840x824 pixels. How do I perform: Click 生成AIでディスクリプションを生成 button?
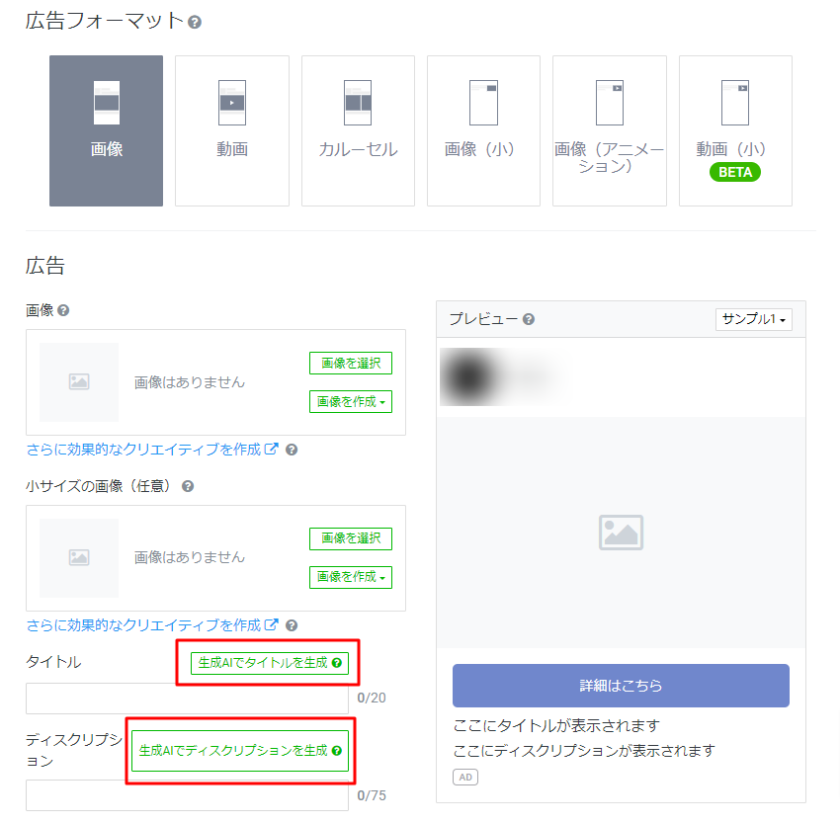(x=240, y=751)
